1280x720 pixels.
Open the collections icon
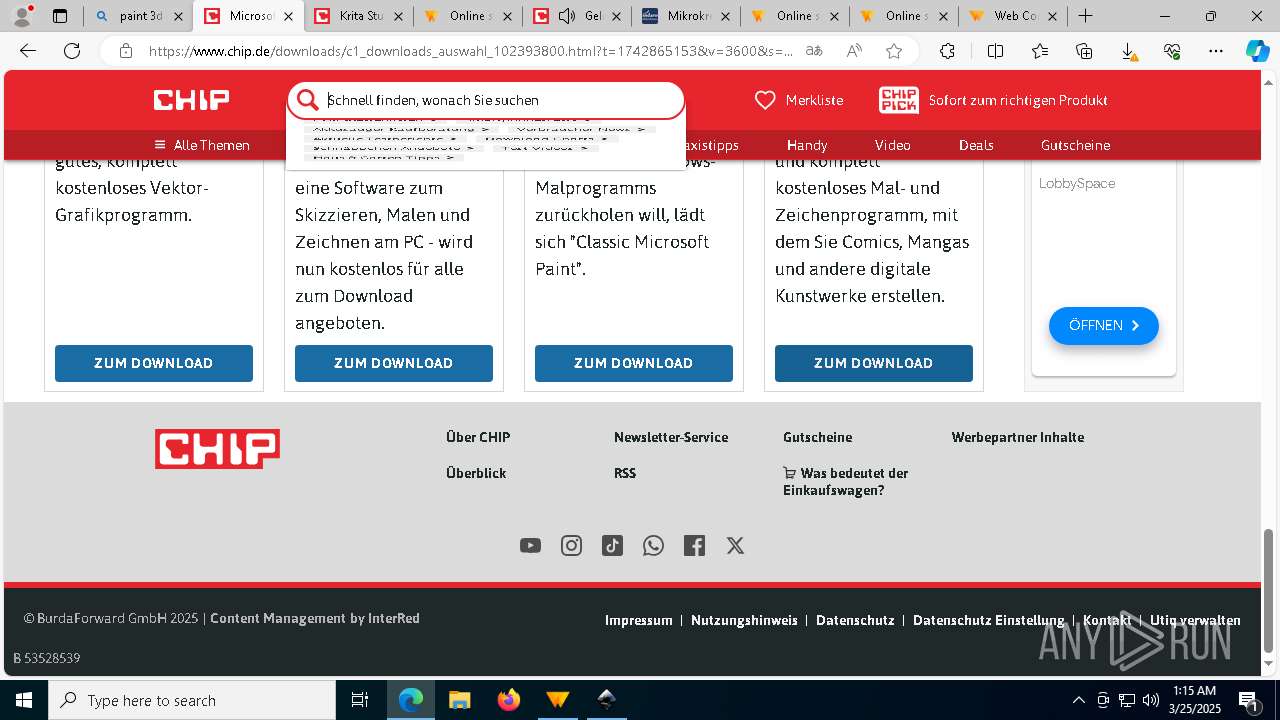(1084, 51)
